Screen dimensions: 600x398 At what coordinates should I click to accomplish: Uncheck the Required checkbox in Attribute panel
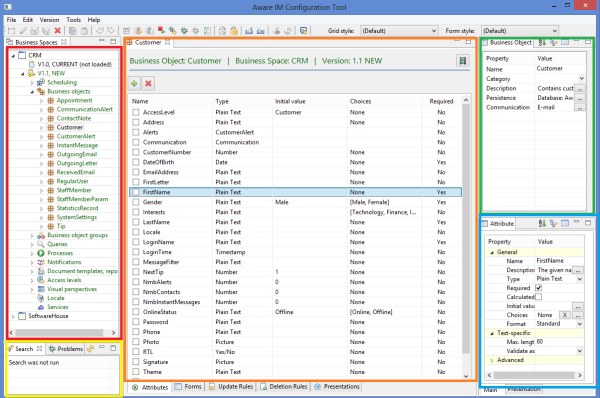[x=538, y=288]
